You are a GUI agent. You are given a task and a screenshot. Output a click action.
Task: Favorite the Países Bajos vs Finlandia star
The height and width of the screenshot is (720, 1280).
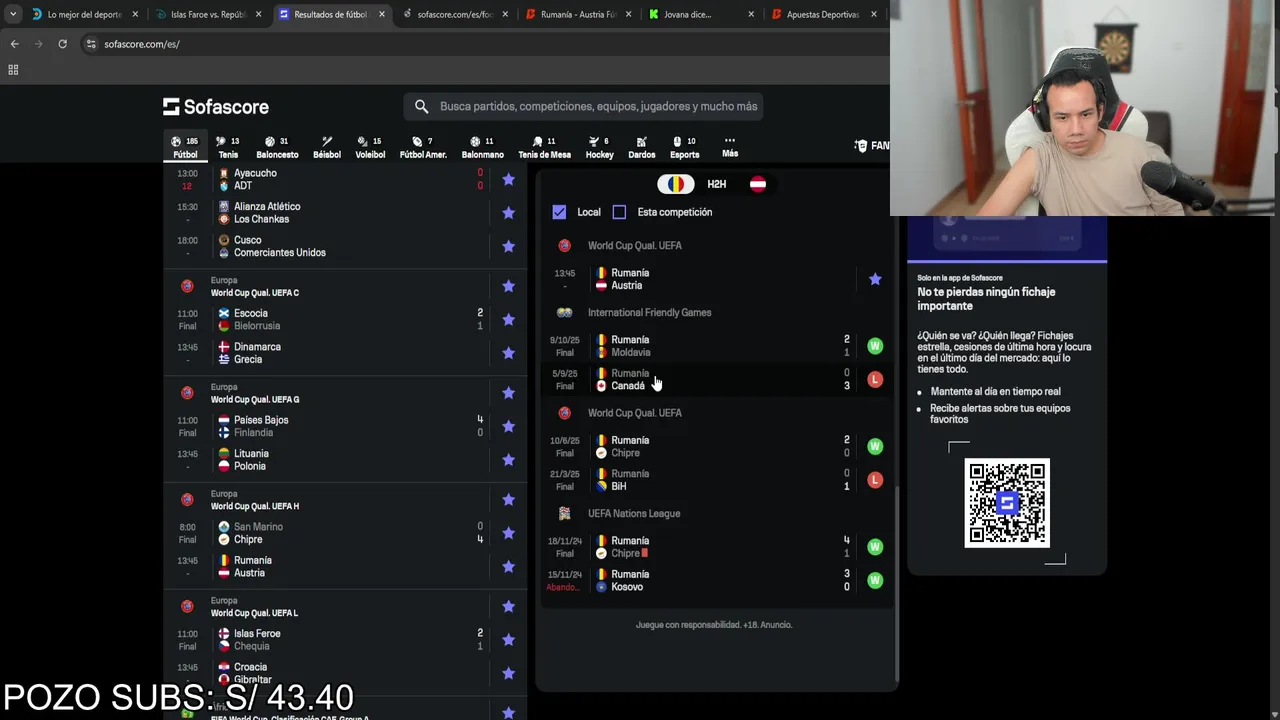pos(508,426)
